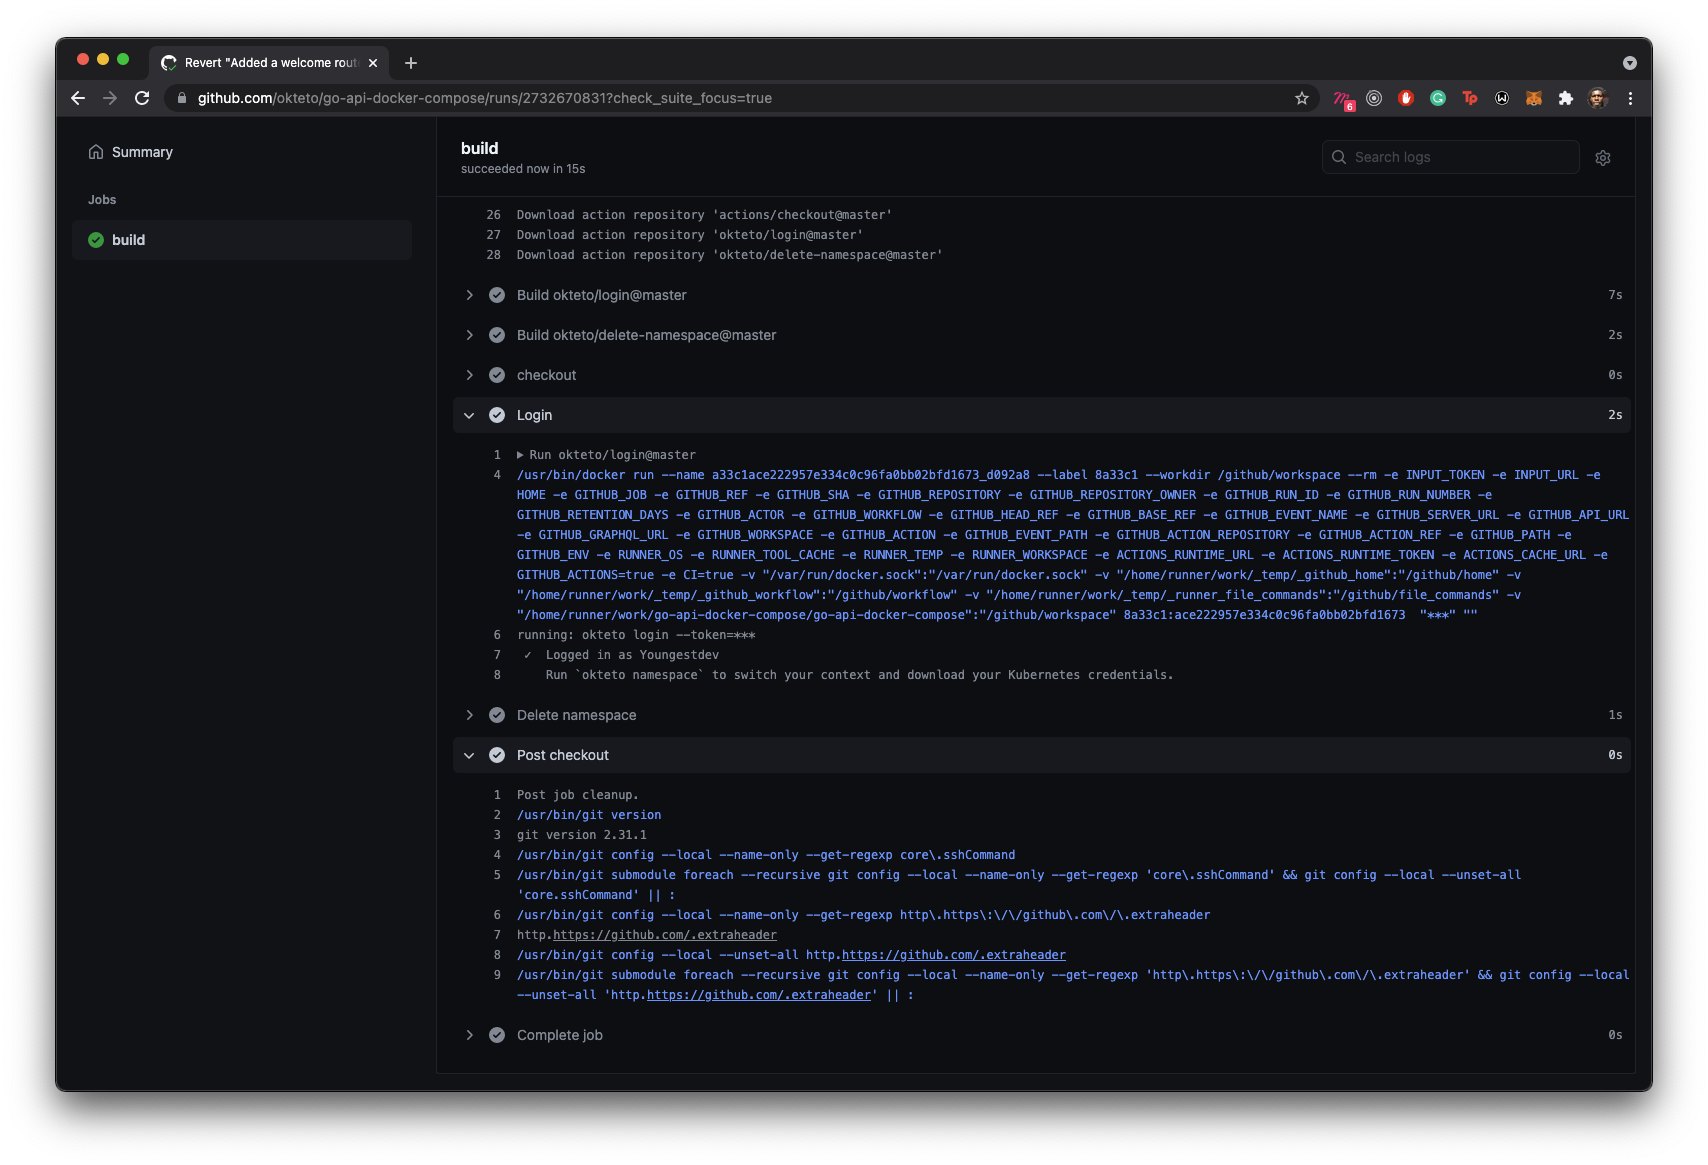Open the red Tp extension icon
The width and height of the screenshot is (1708, 1165).
pyautogui.click(x=1470, y=98)
